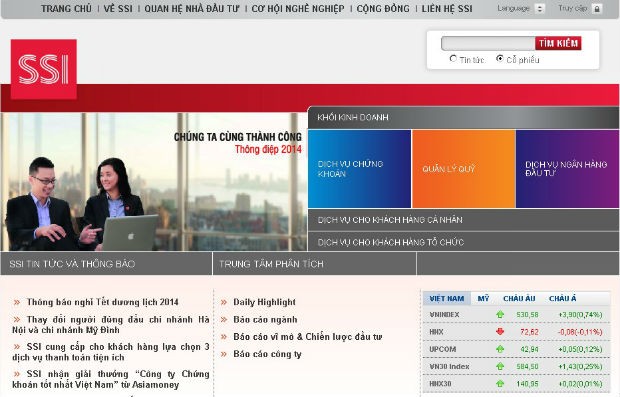Click arrow bullet beside Daily Highlight
Image resolution: width=620 pixels, height=397 pixels.
click(224, 302)
